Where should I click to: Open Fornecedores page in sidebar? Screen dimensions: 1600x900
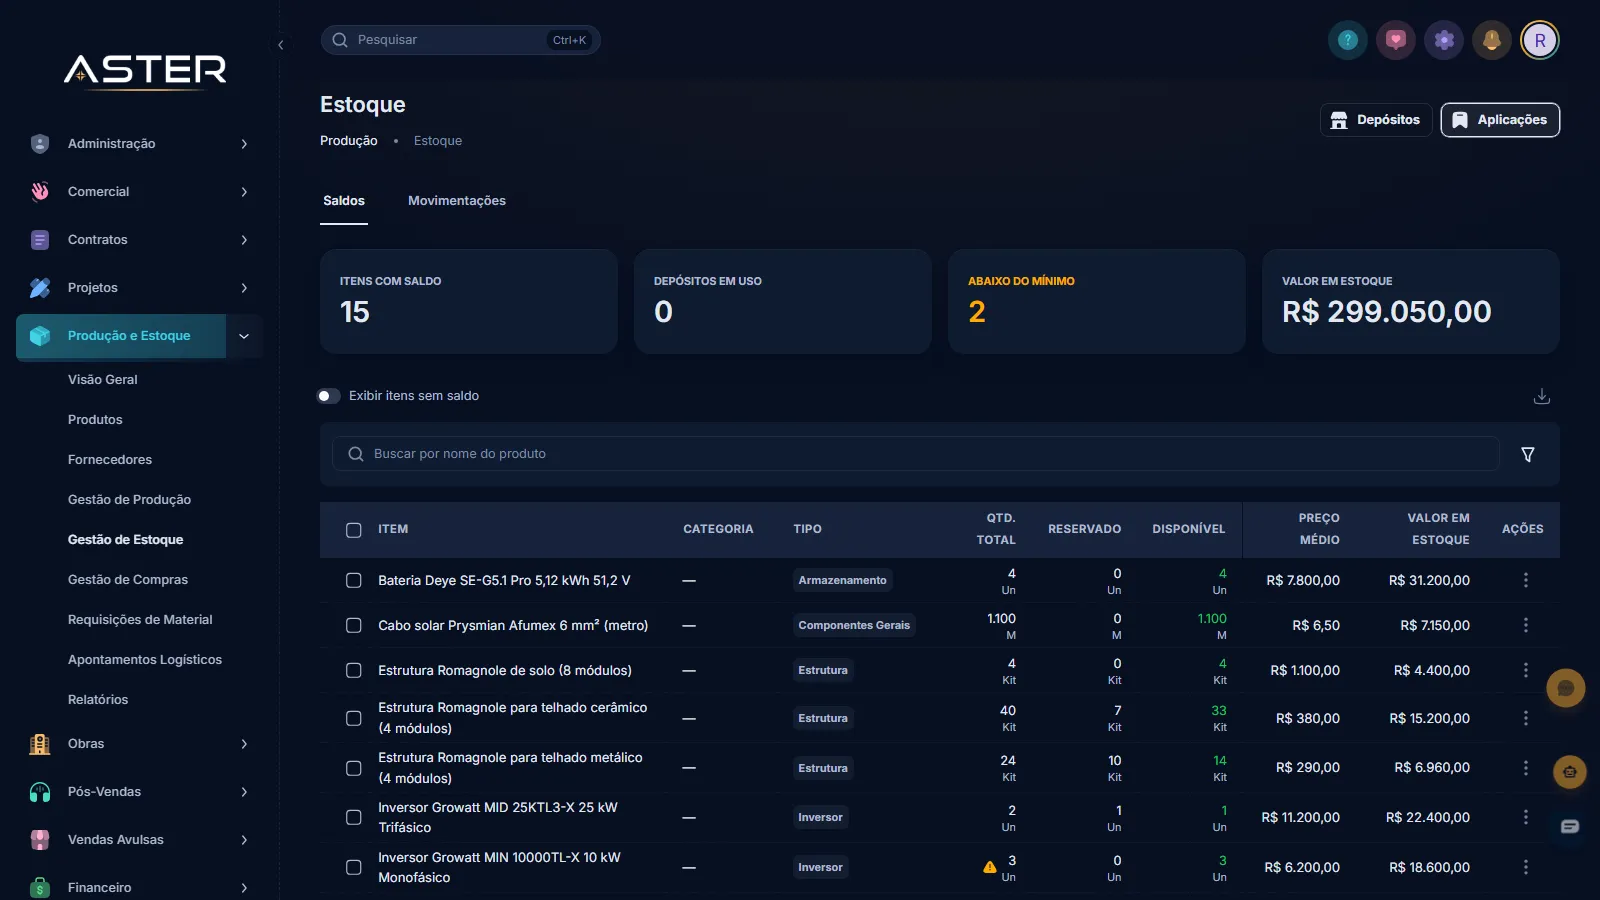(110, 460)
